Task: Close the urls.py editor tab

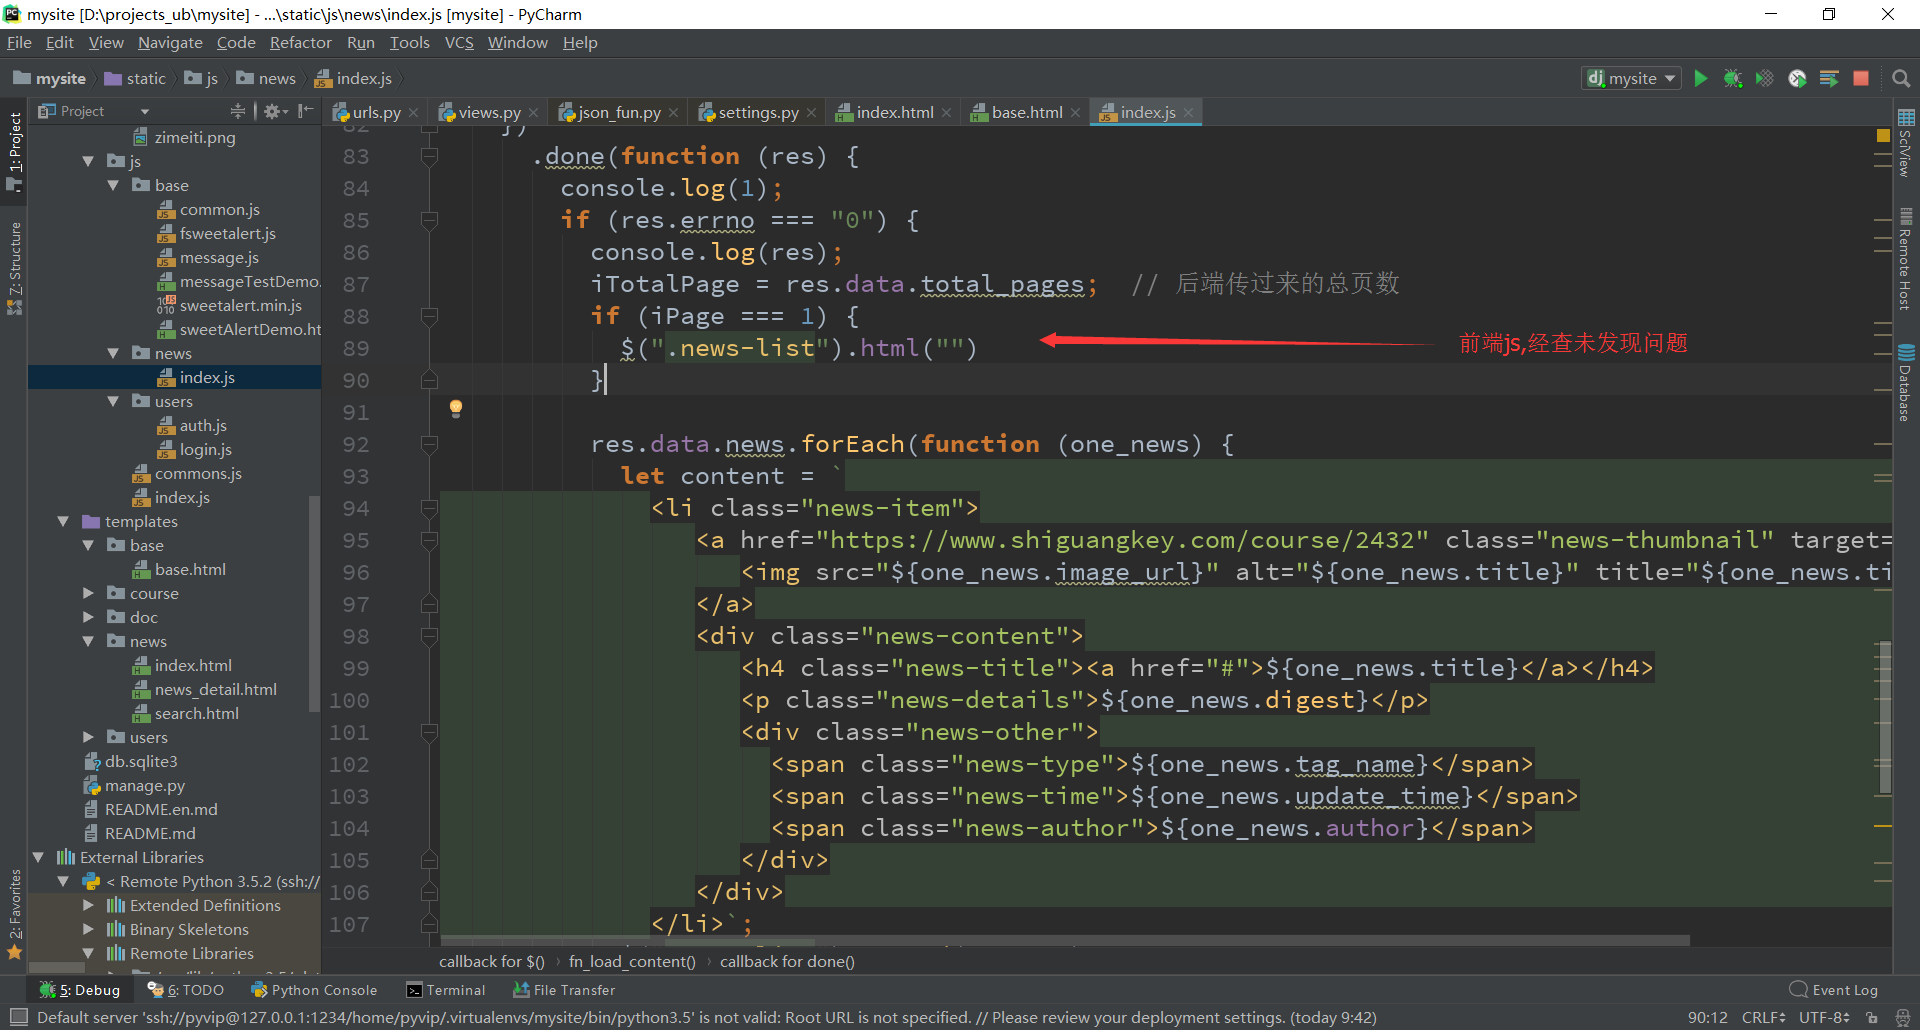Action: click(413, 113)
